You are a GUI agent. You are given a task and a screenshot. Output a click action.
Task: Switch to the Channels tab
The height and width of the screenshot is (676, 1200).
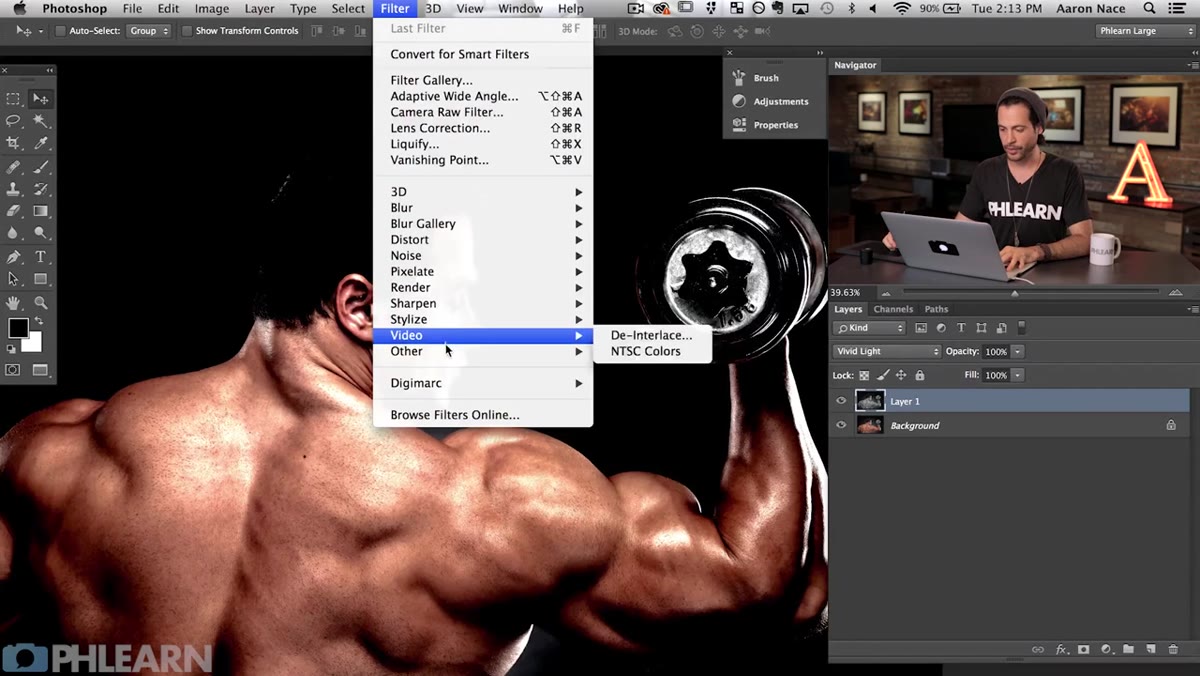click(x=893, y=309)
